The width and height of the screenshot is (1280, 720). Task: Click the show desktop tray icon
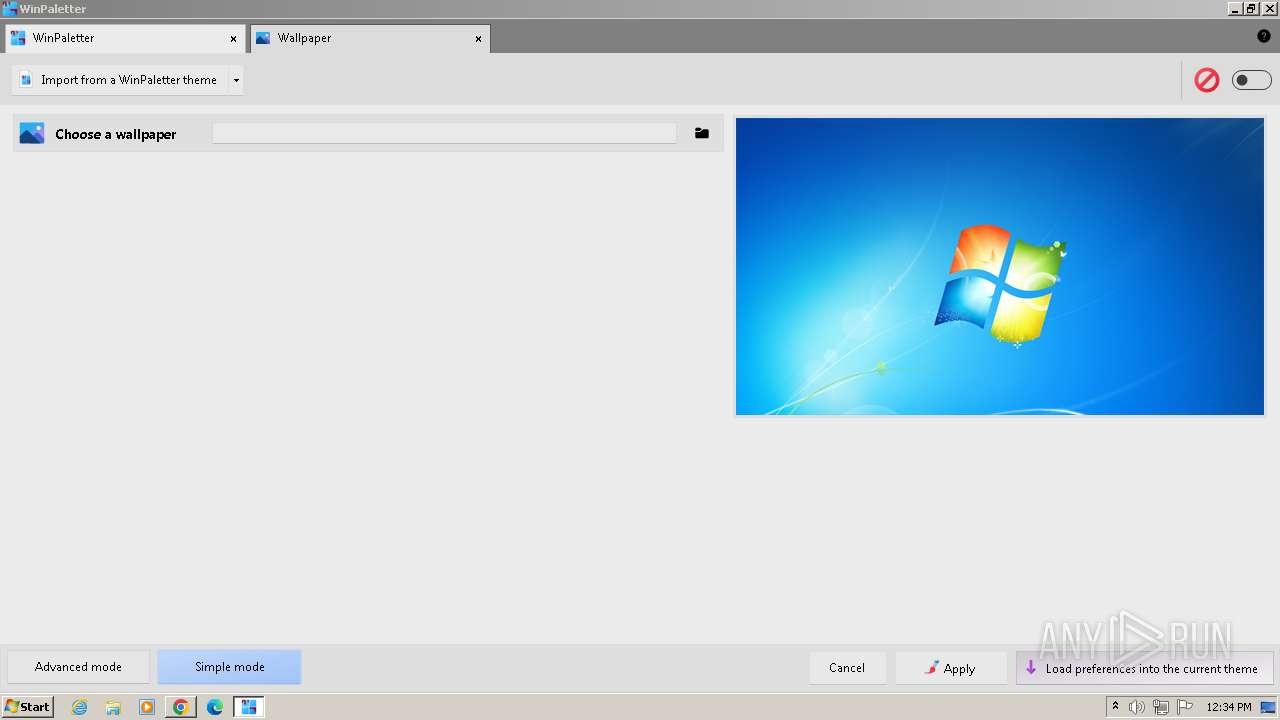1268,707
